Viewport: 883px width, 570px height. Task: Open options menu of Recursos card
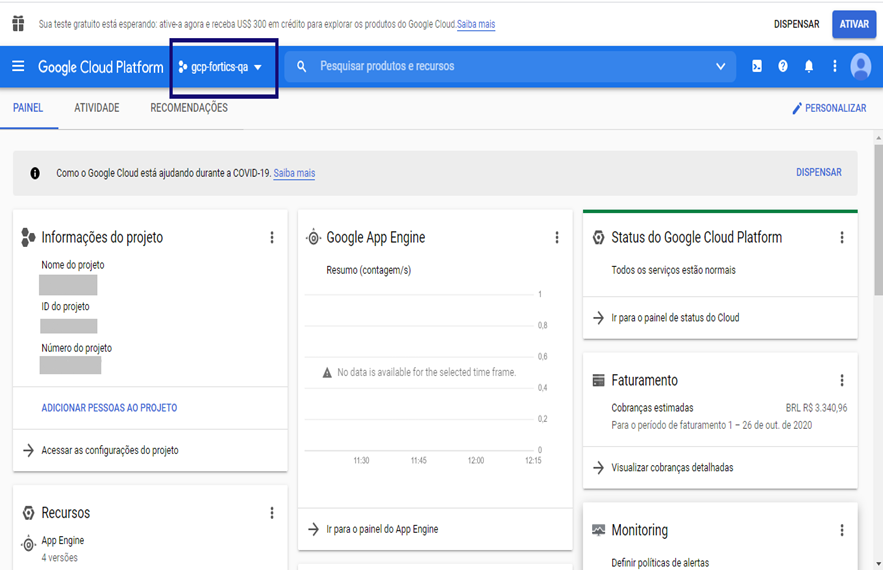(x=272, y=513)
